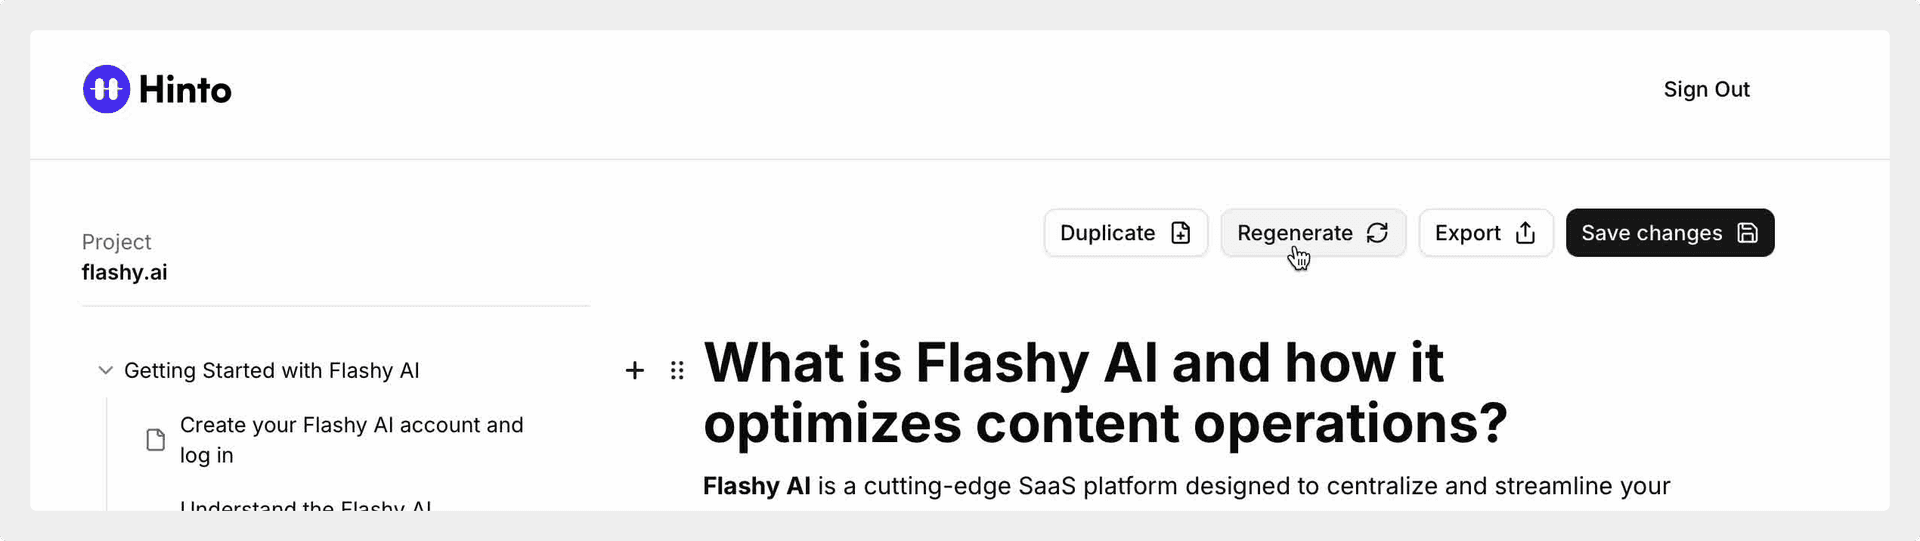The image size is (1920, 541).
Task: Select the Getting Started with Flashy AI item
Action: point(271,370)
